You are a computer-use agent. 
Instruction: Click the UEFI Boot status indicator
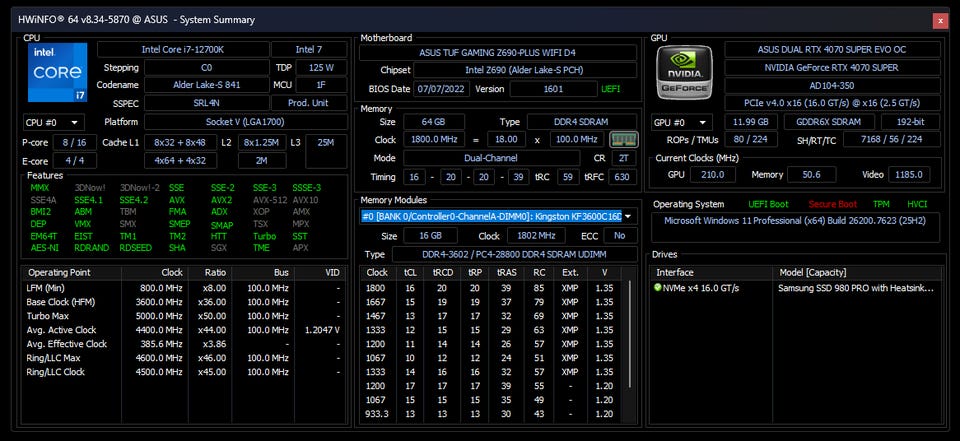point(768,204)
